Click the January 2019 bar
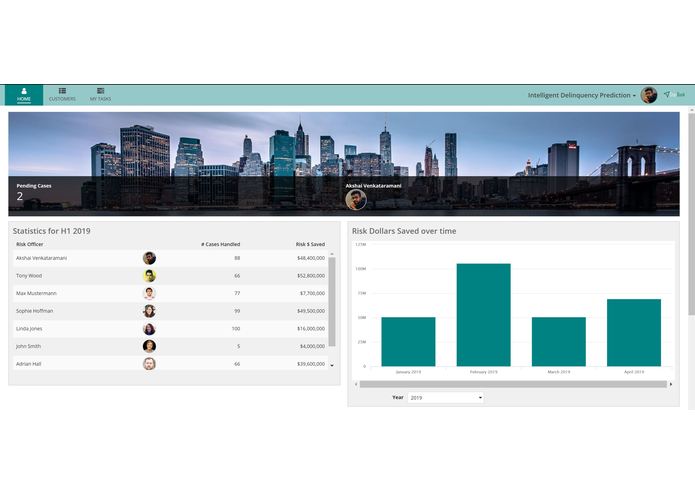 point(408,342)
